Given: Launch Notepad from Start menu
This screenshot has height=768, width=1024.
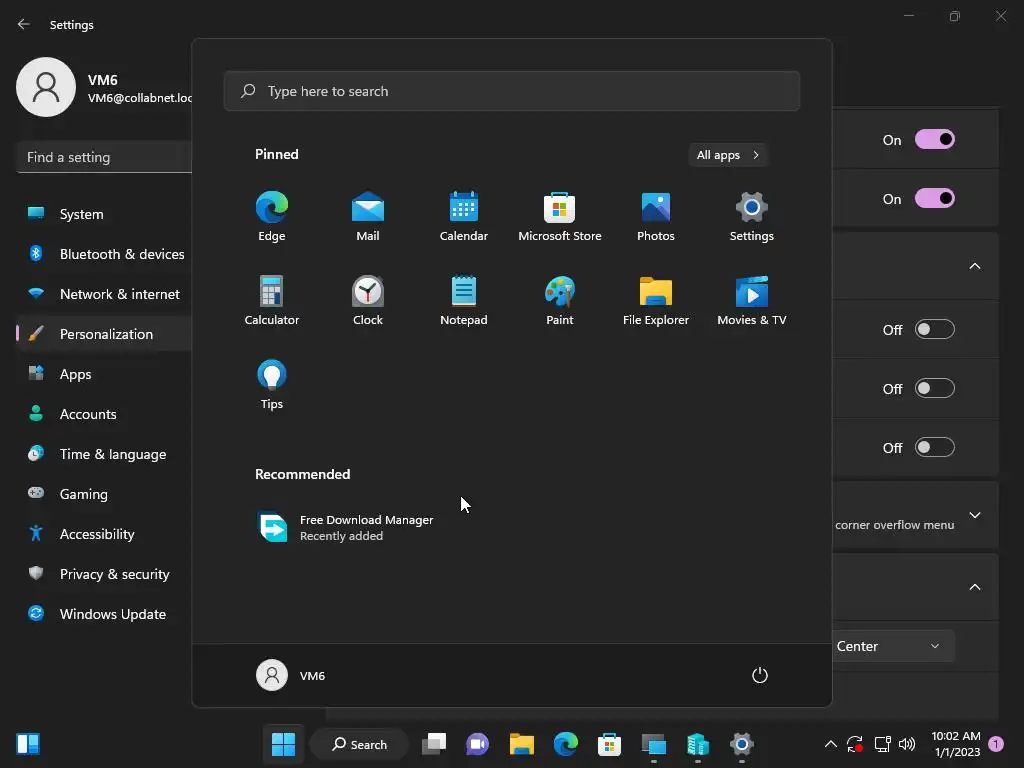Looking at the screenshot, I should 464,300.
